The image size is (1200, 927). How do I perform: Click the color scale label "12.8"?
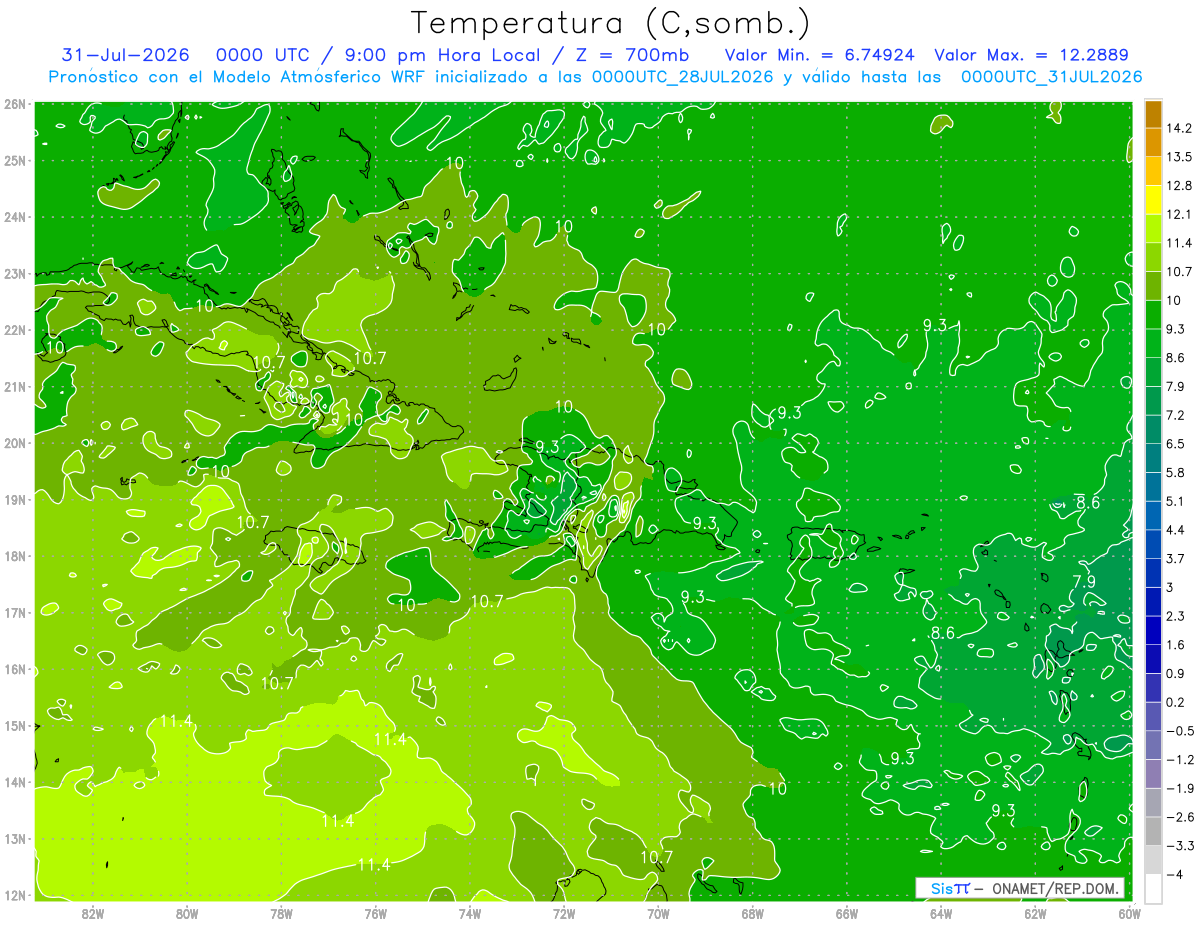1181,186
